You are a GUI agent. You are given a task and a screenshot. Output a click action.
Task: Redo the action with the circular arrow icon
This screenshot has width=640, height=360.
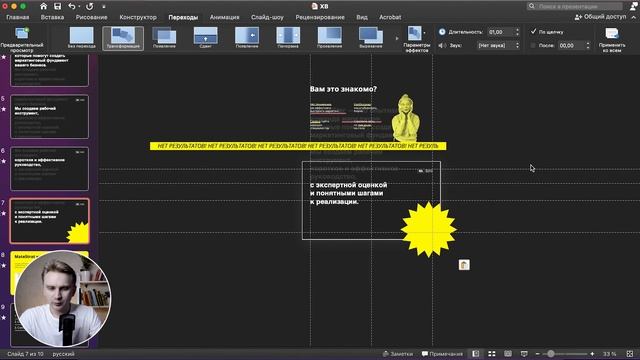coord(89,6)
